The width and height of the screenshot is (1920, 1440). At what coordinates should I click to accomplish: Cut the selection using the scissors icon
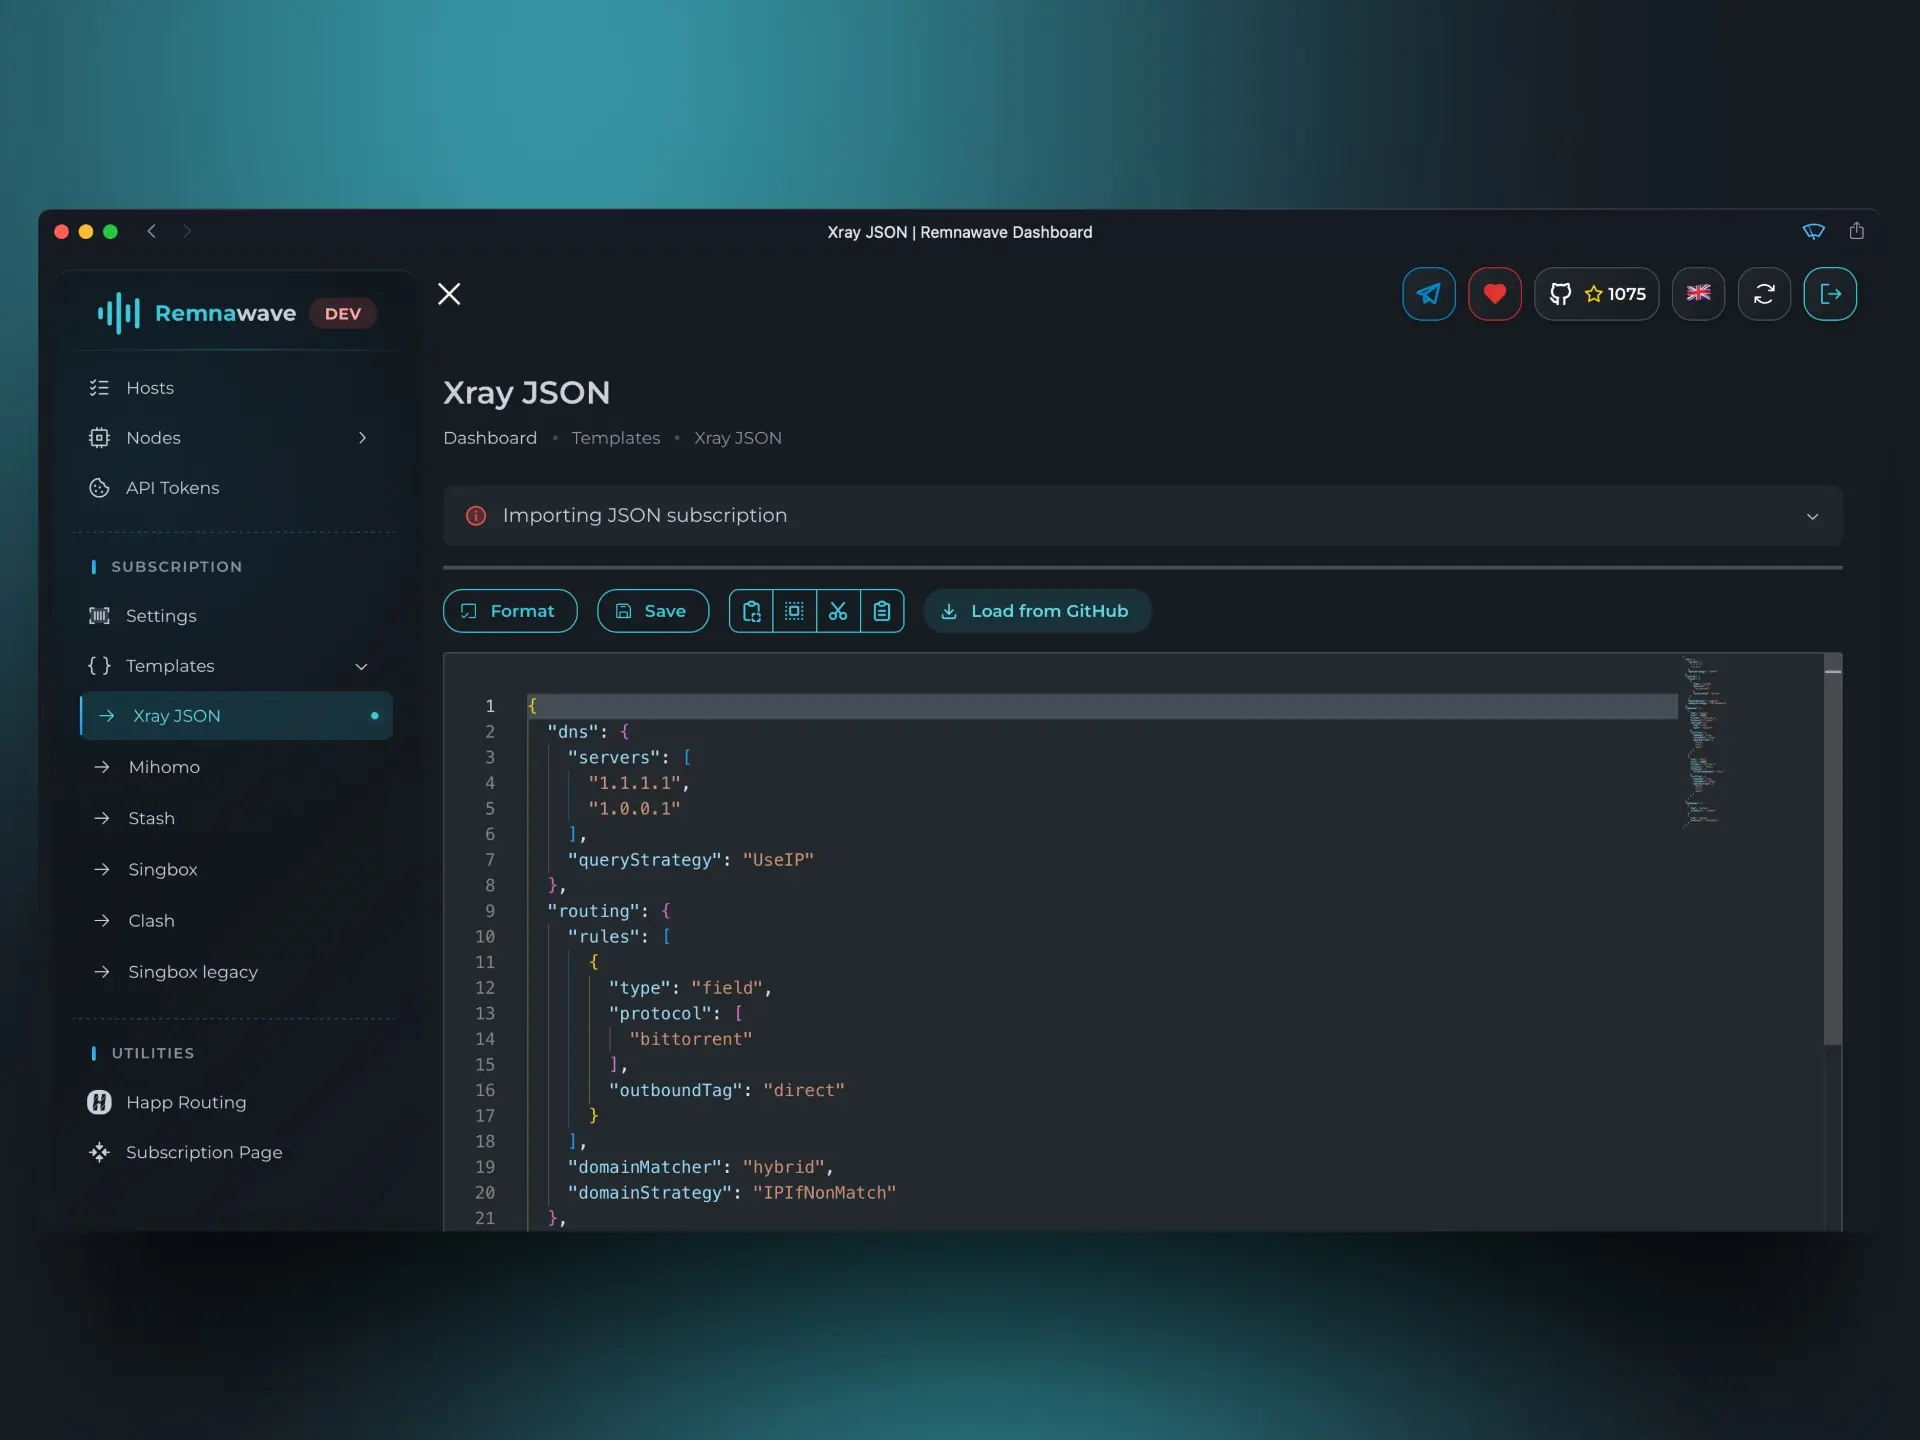[x=838, y=610]
